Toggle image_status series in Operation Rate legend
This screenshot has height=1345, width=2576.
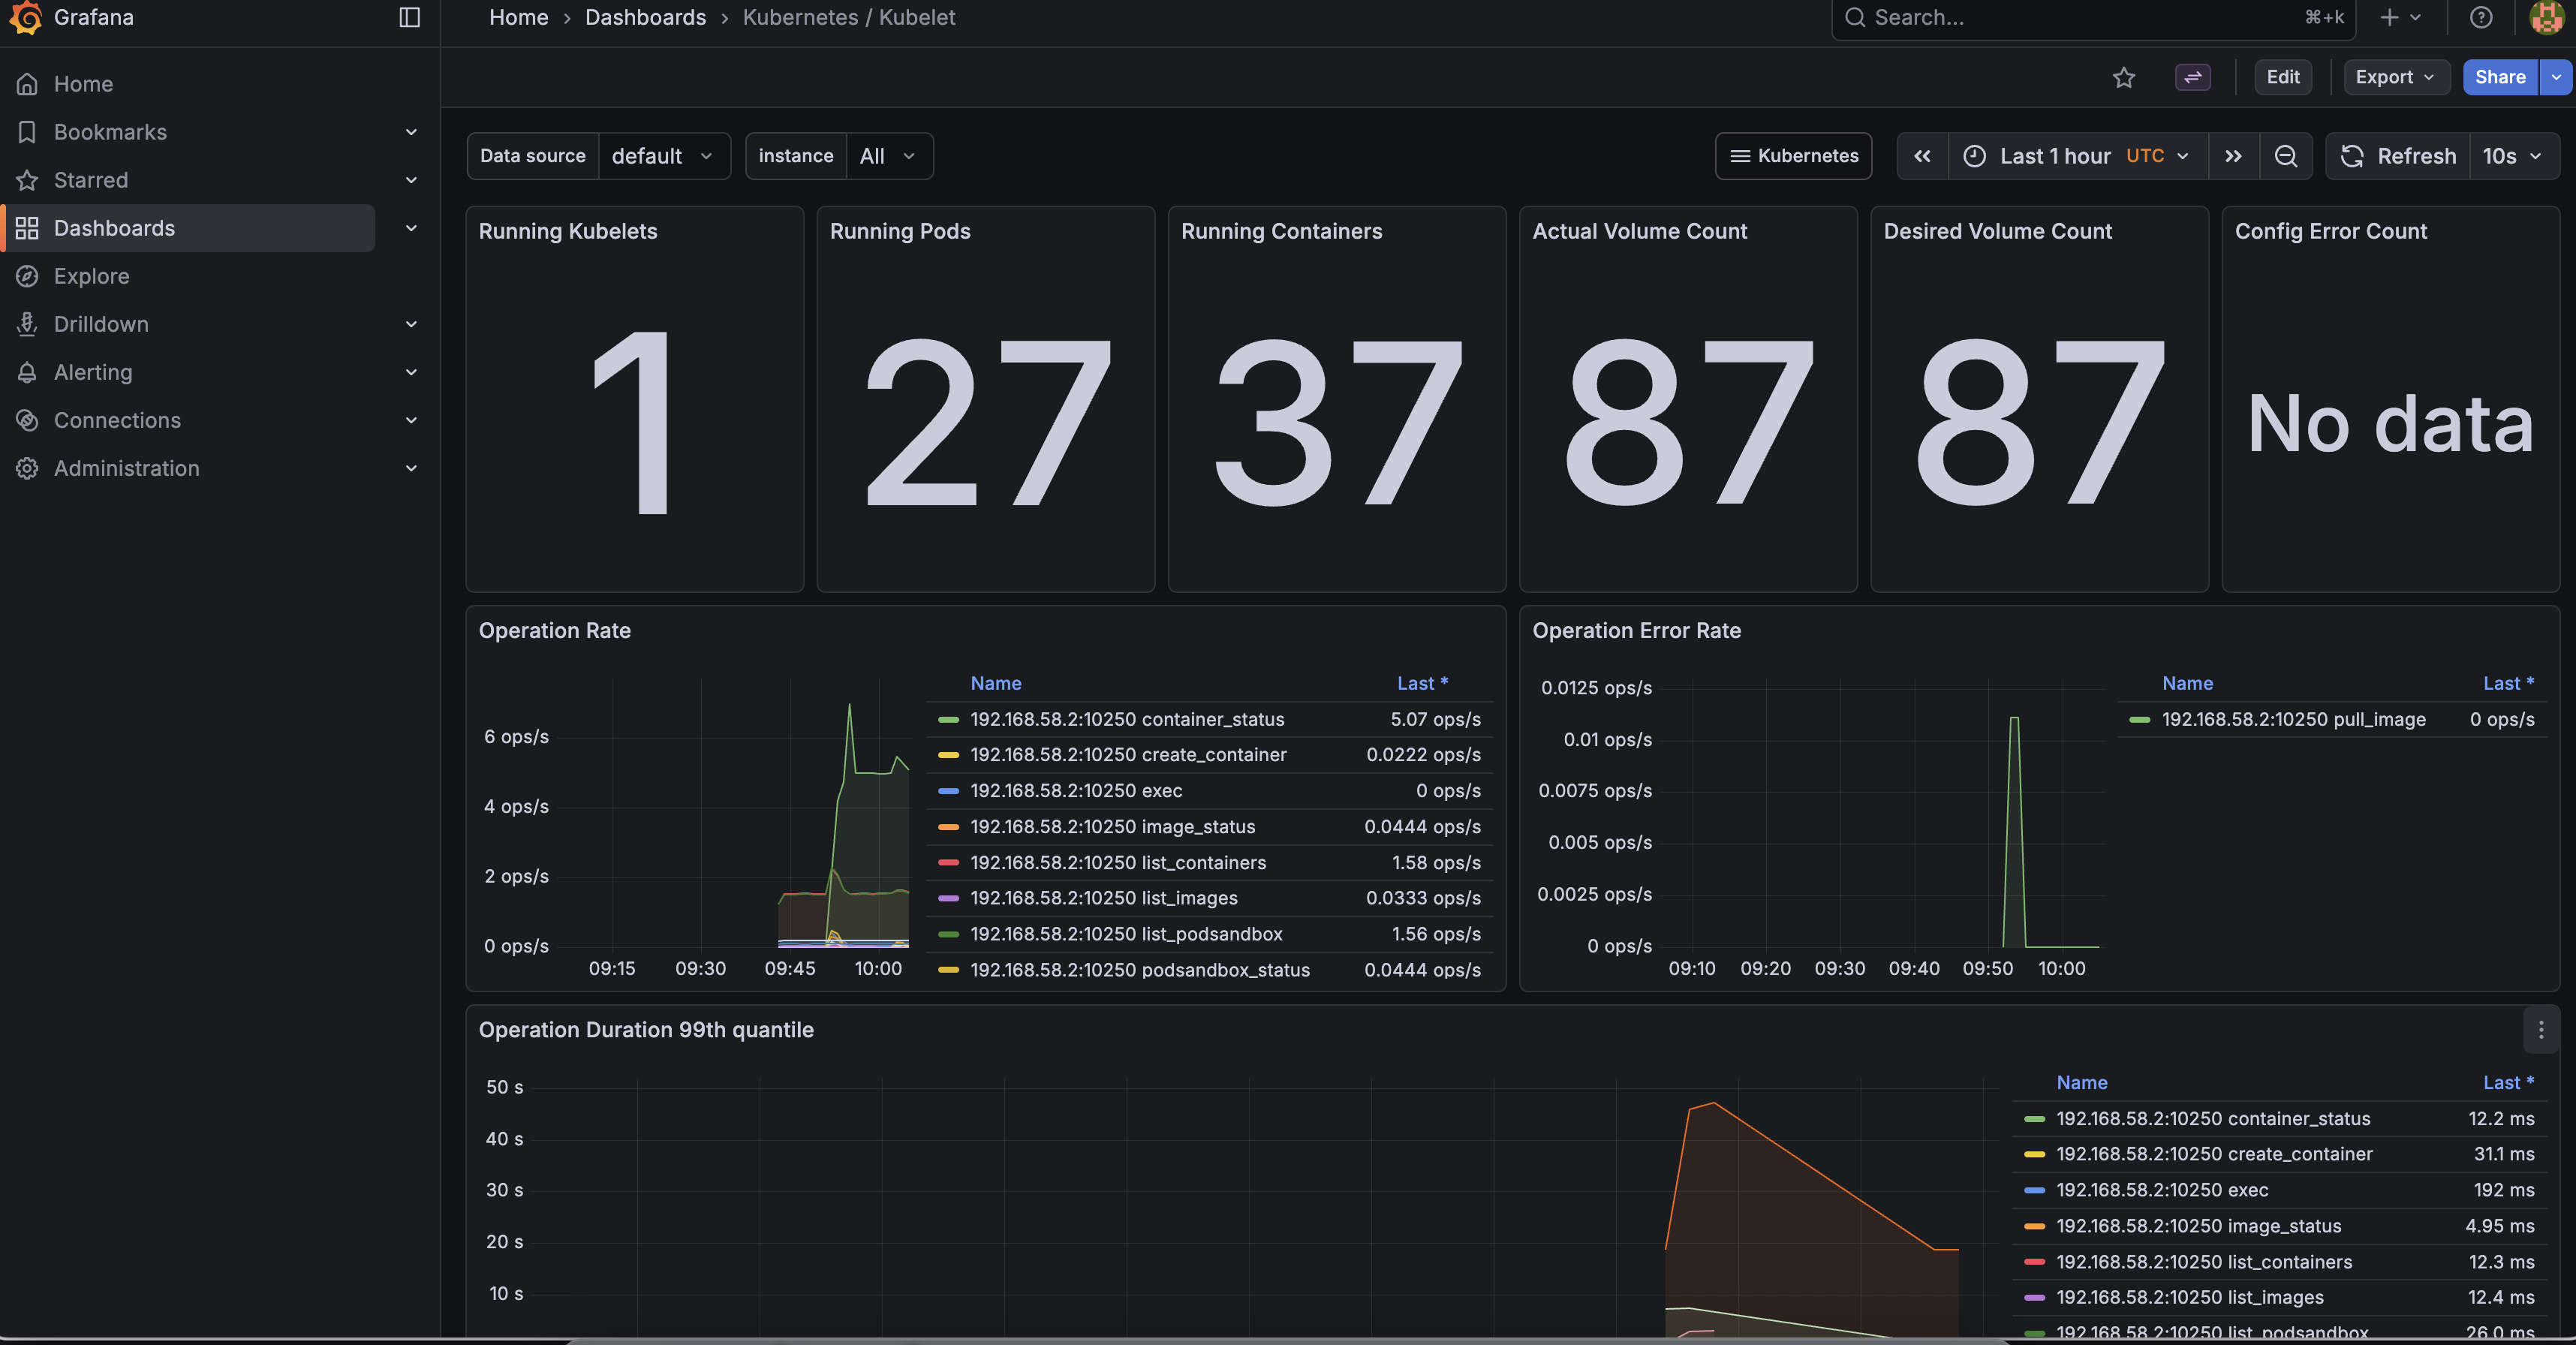pos(1112,827)
